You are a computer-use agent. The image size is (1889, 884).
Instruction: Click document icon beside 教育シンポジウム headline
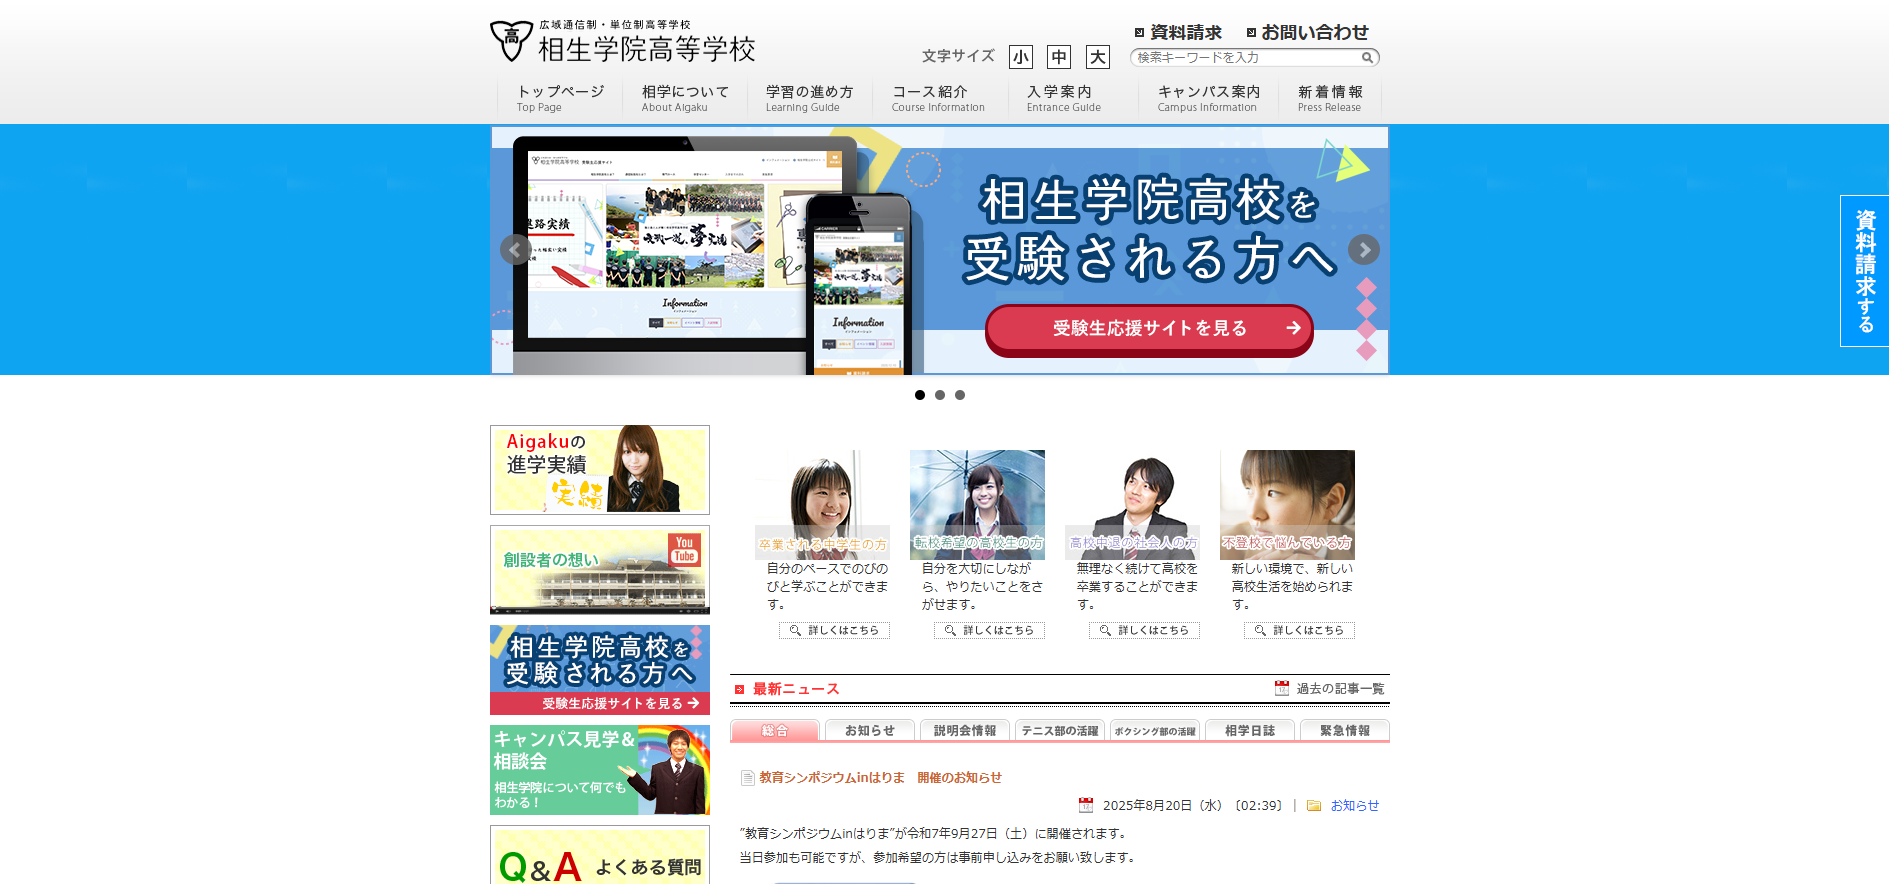747,778
